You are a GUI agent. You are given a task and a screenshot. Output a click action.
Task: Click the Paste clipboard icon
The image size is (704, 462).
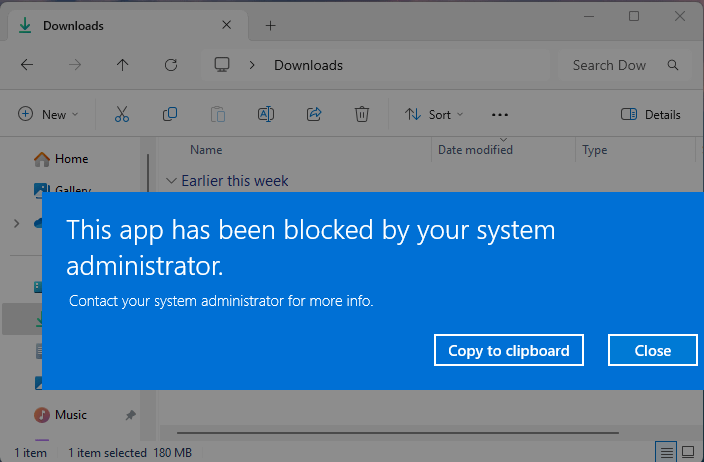pos(218,114)
